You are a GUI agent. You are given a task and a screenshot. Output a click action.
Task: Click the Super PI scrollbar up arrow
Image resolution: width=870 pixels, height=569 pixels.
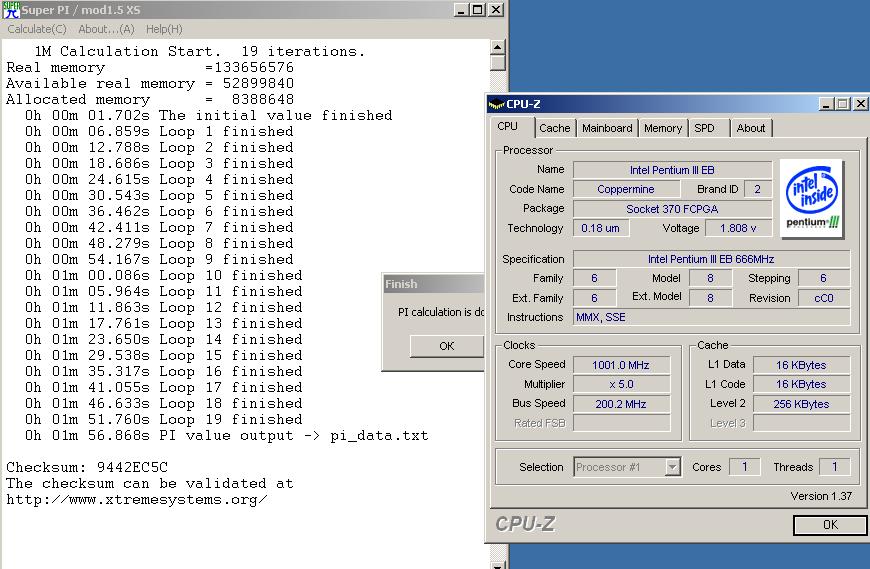tap(498, 47)
